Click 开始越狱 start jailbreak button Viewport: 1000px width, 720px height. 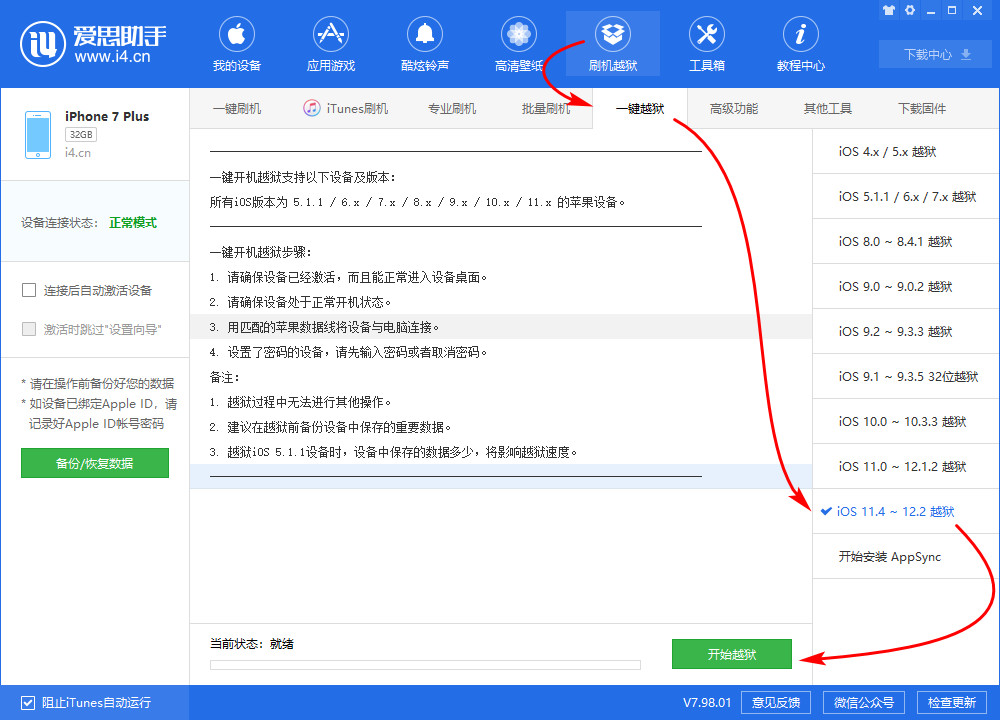click(732, 654)
